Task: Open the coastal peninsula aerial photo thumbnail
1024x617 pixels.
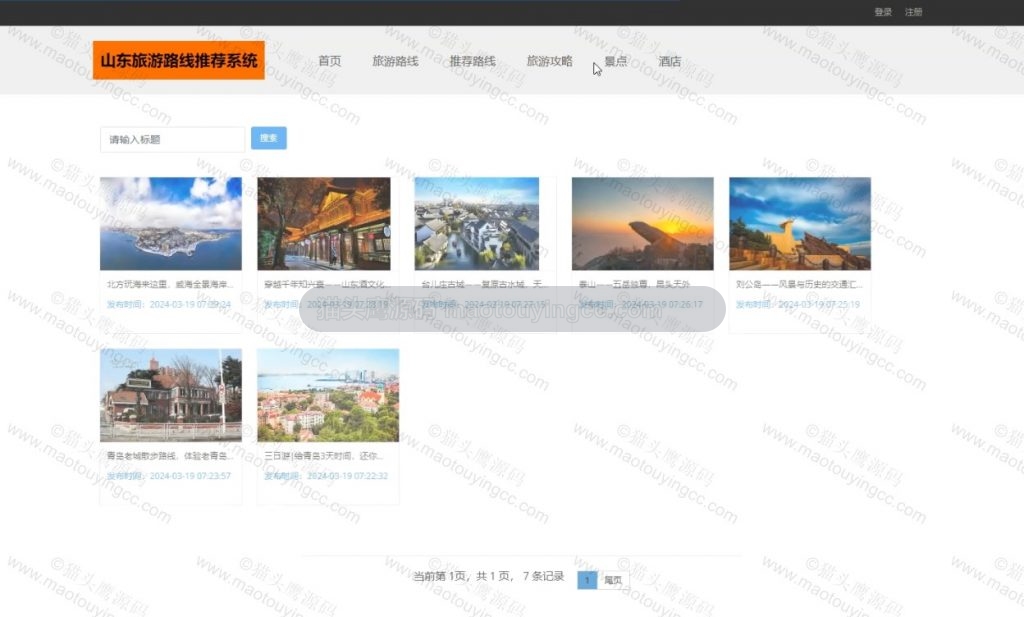Action: click(170, 223)
